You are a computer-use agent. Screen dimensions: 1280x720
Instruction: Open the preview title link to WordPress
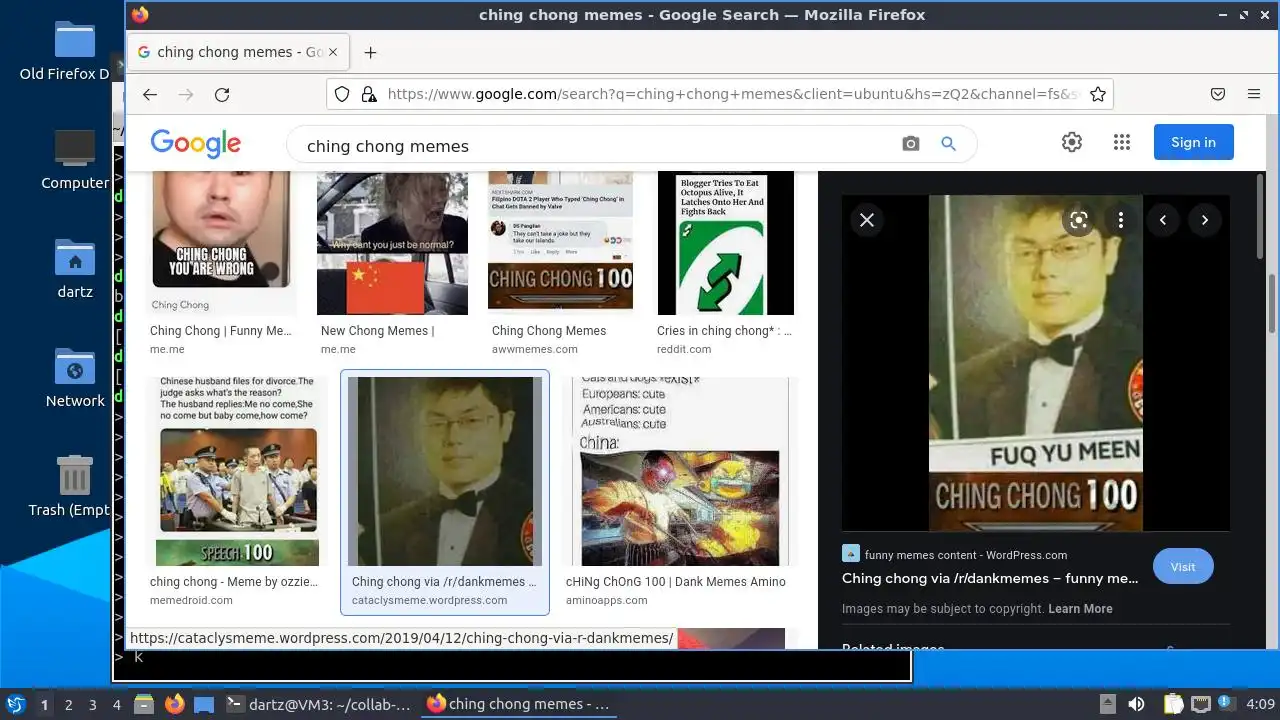(990, 578)
